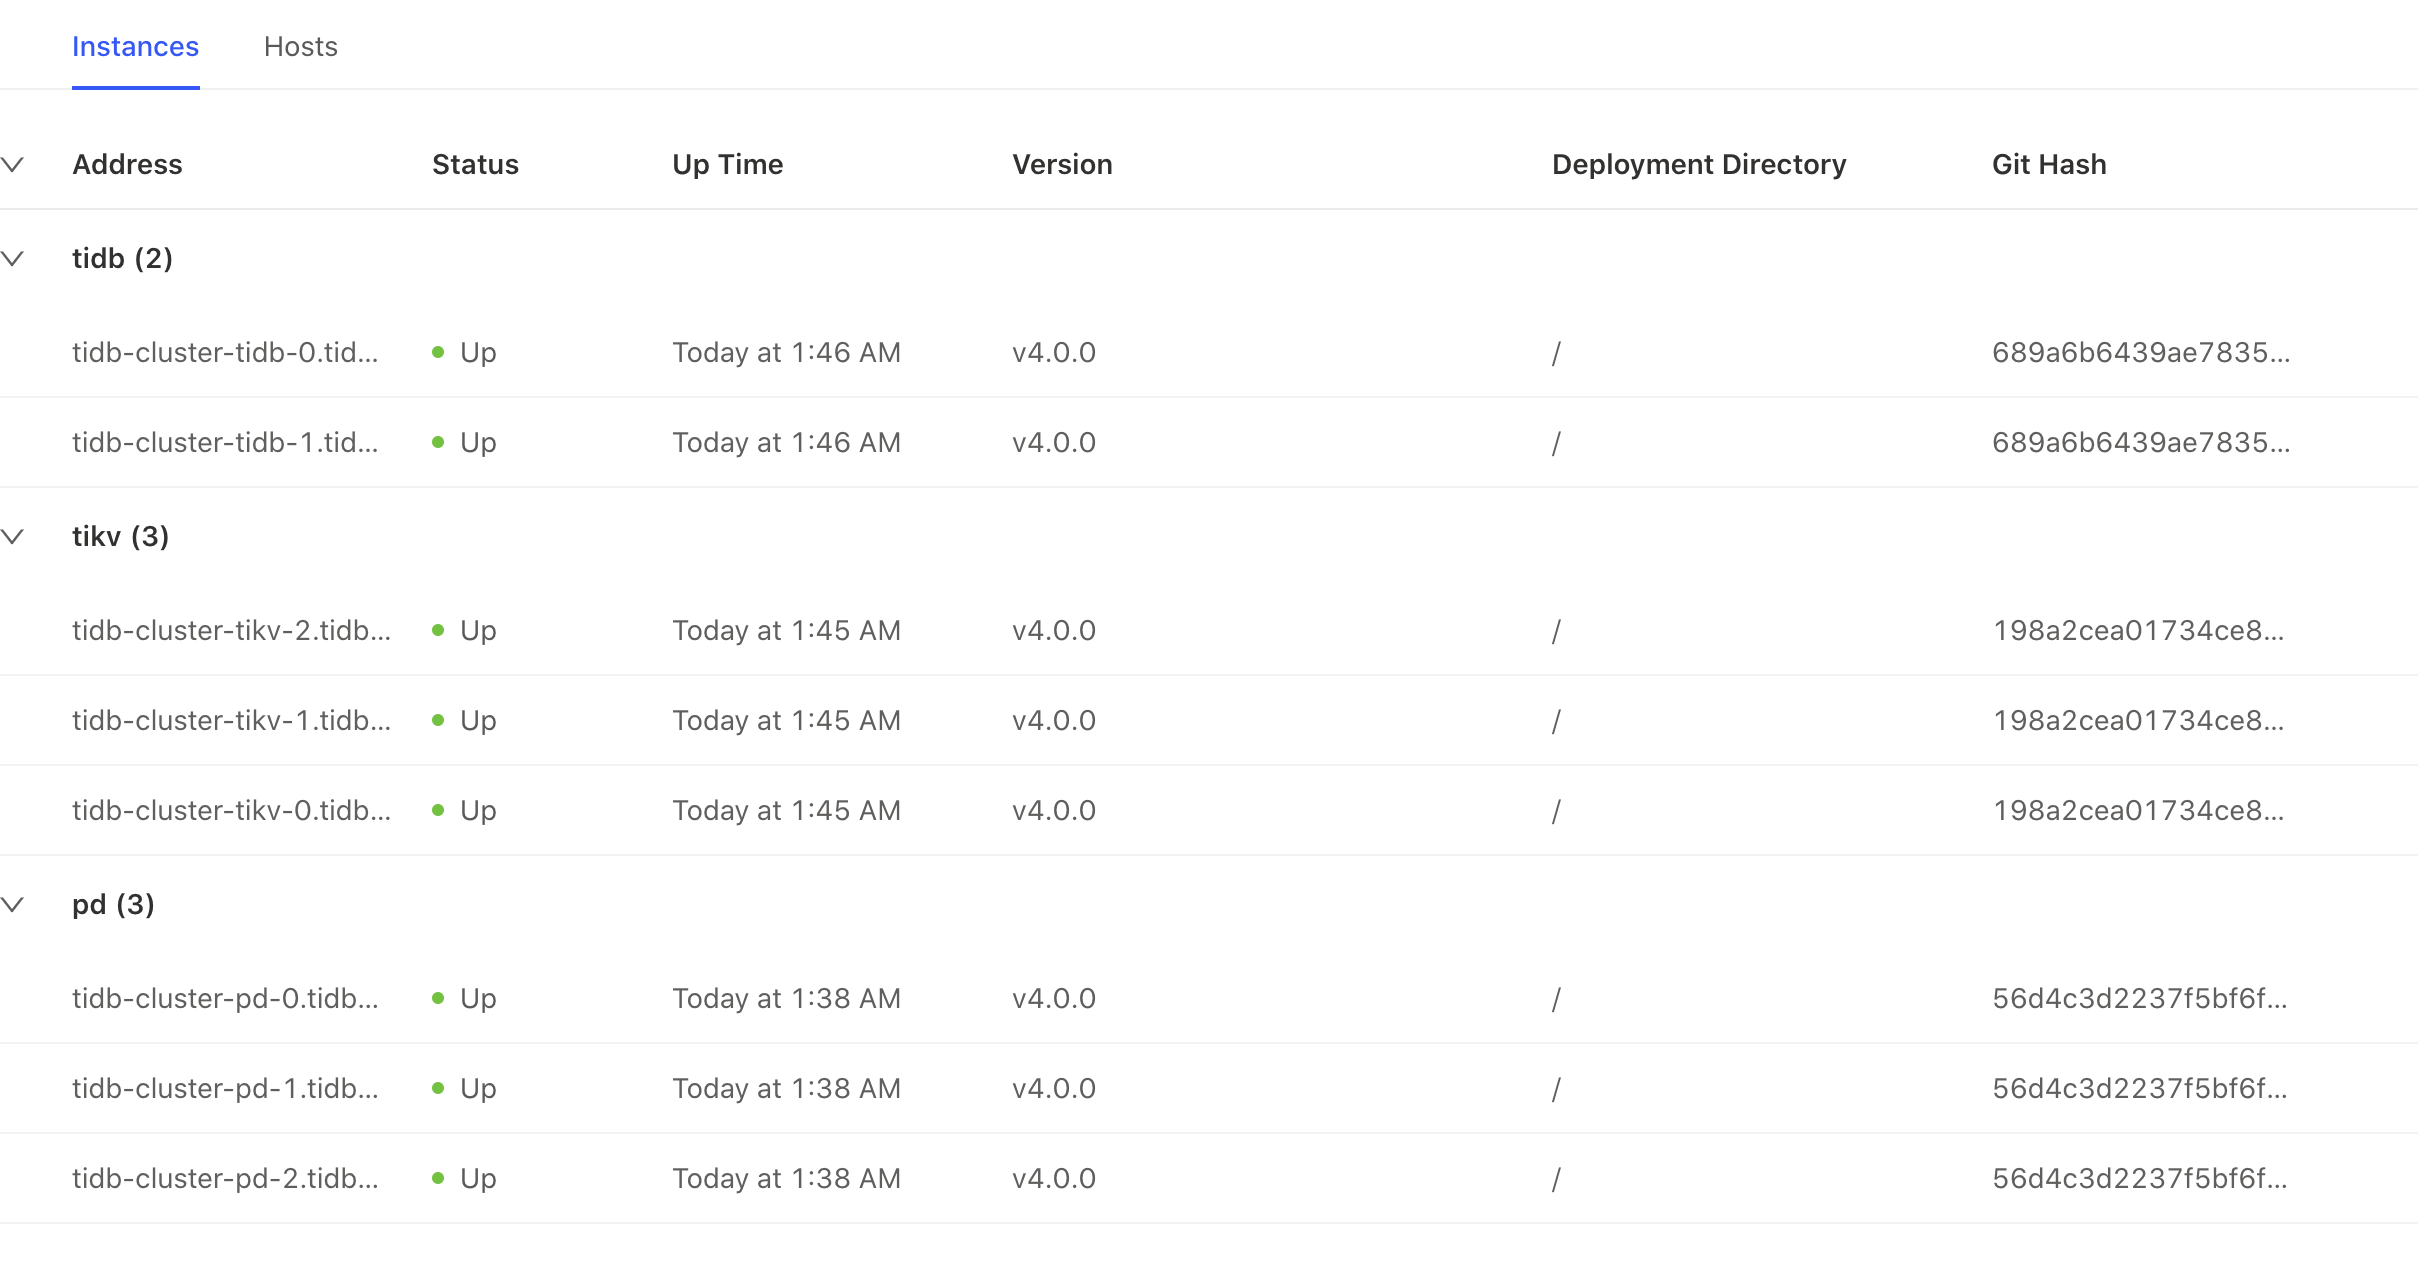Select the tidb-cluster-tidb-0 address
2418x1272 pixels.
(225, 352)
